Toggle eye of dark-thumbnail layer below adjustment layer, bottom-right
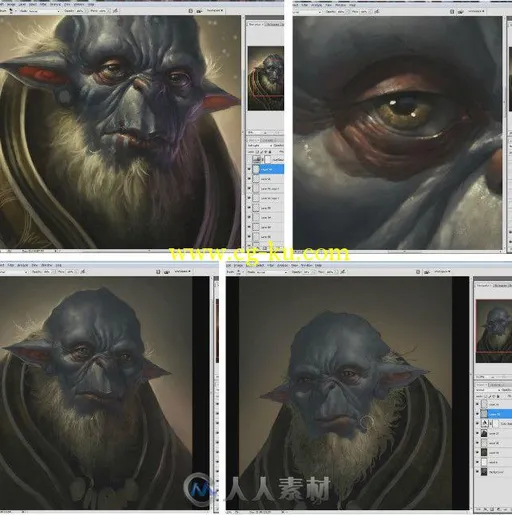 click(477, 433)
